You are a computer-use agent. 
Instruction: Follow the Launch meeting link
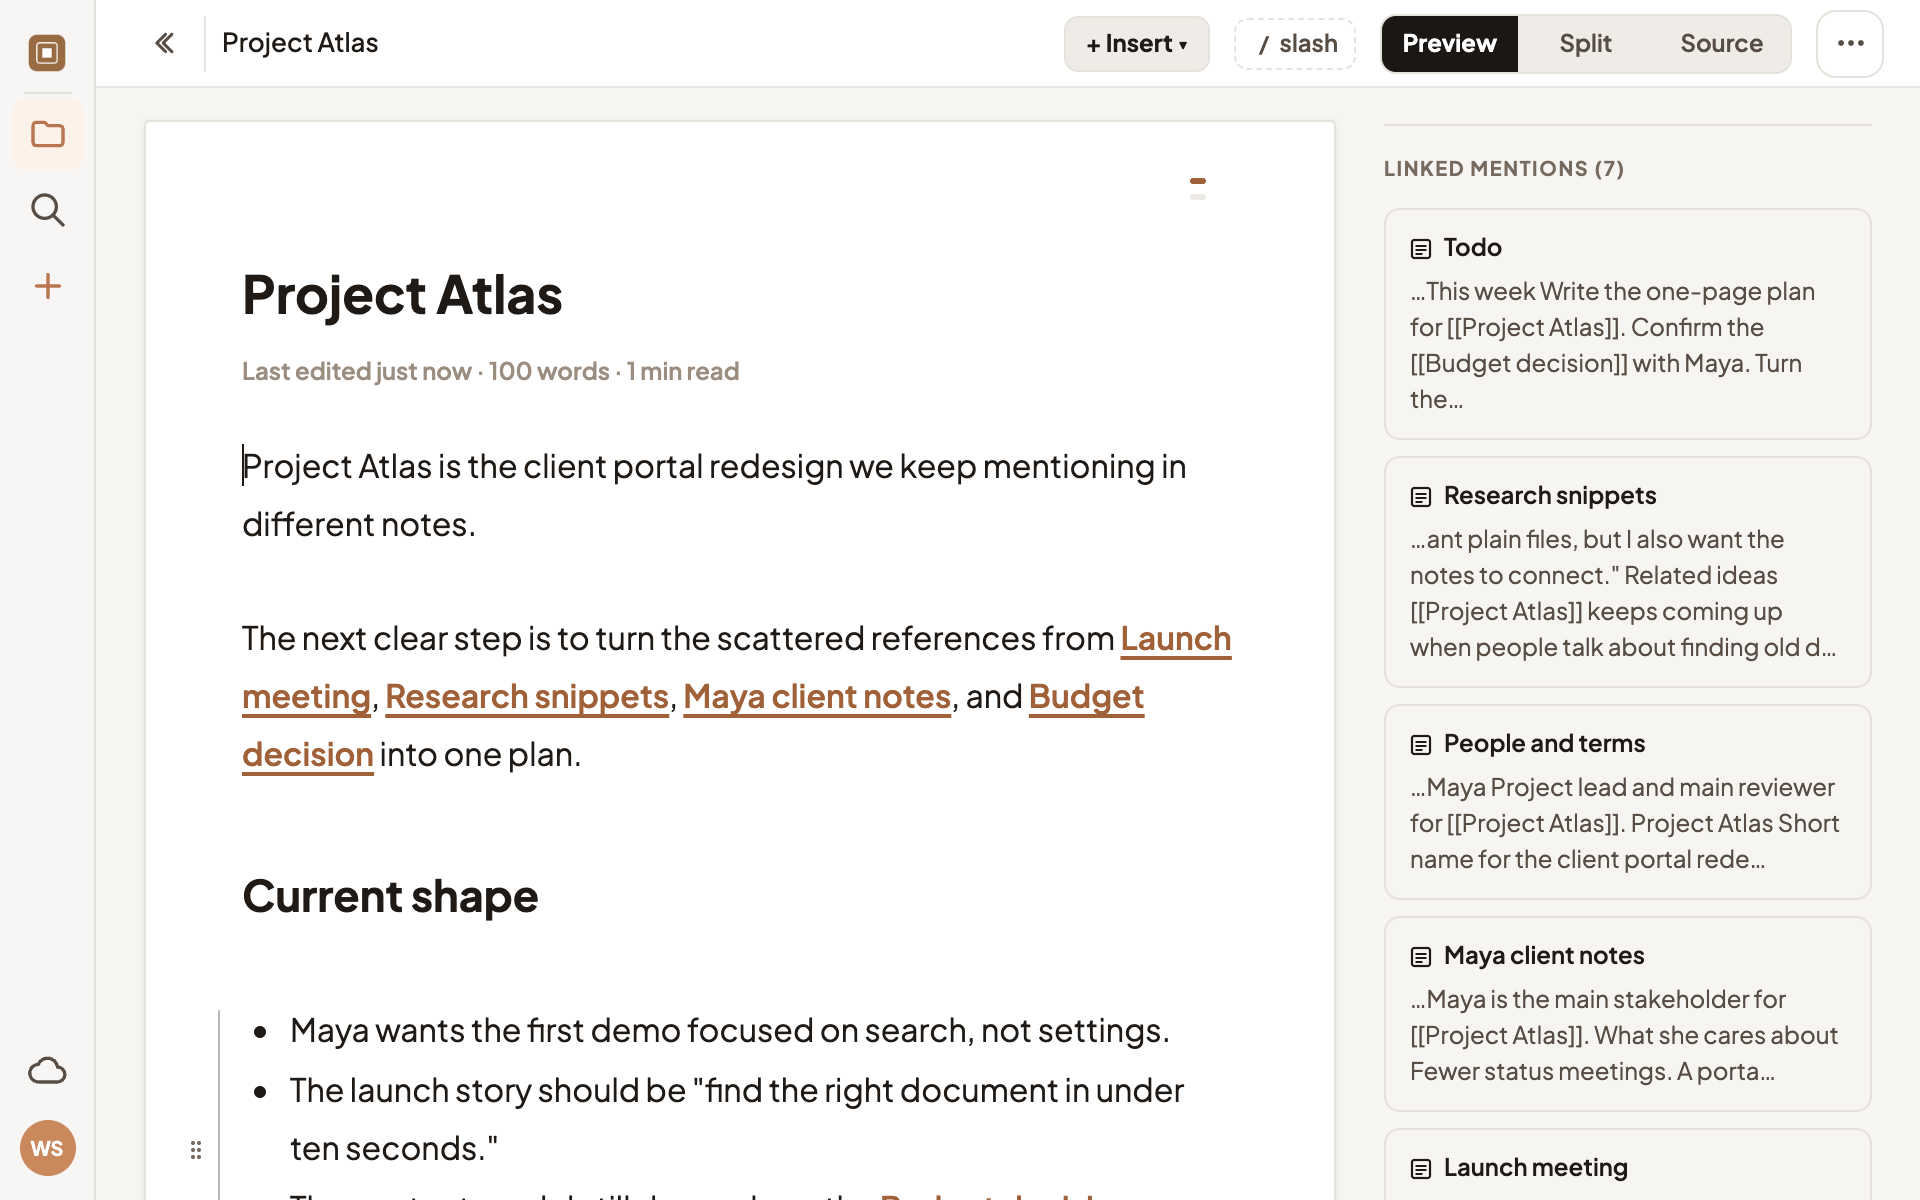click(x=1176, y=639)
